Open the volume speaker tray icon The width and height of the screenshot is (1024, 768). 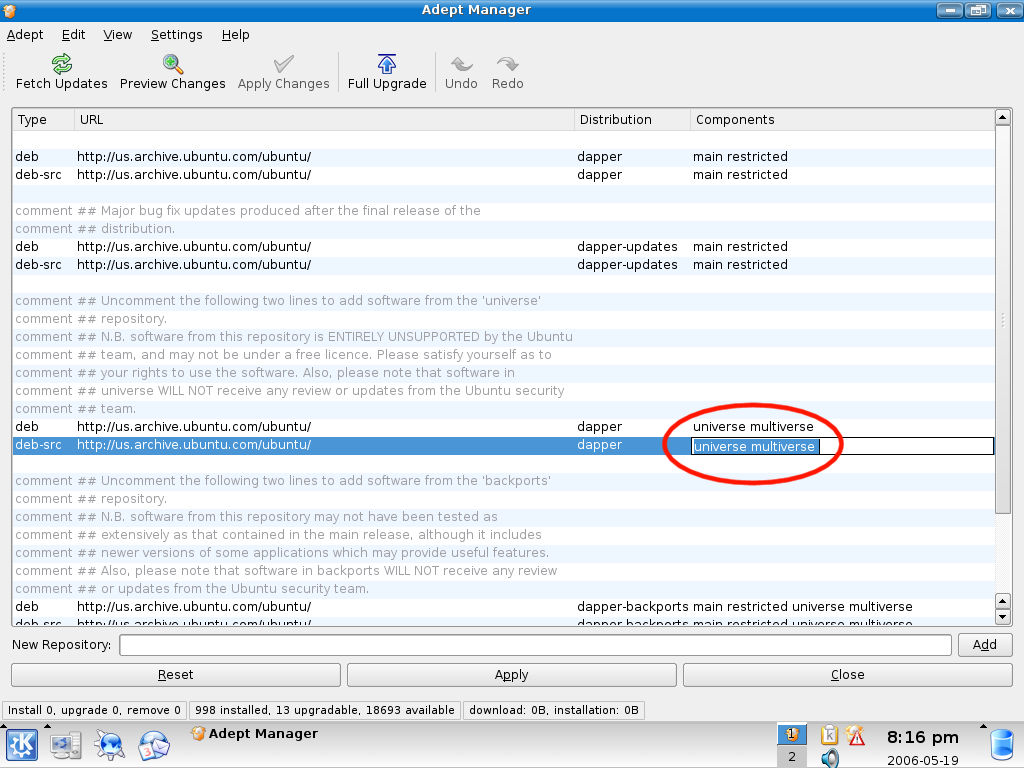[829, 758]
